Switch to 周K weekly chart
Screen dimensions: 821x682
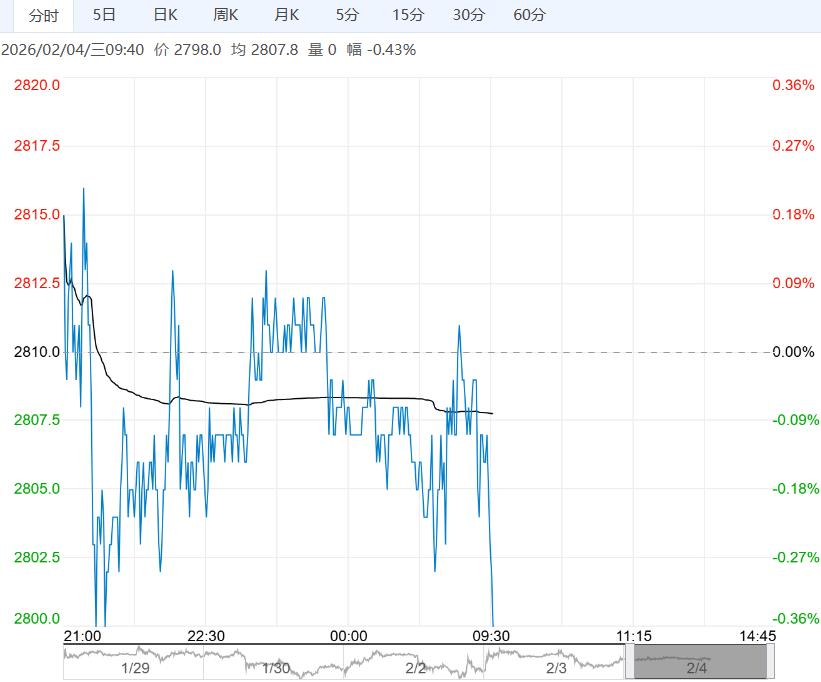click(226, 15)
